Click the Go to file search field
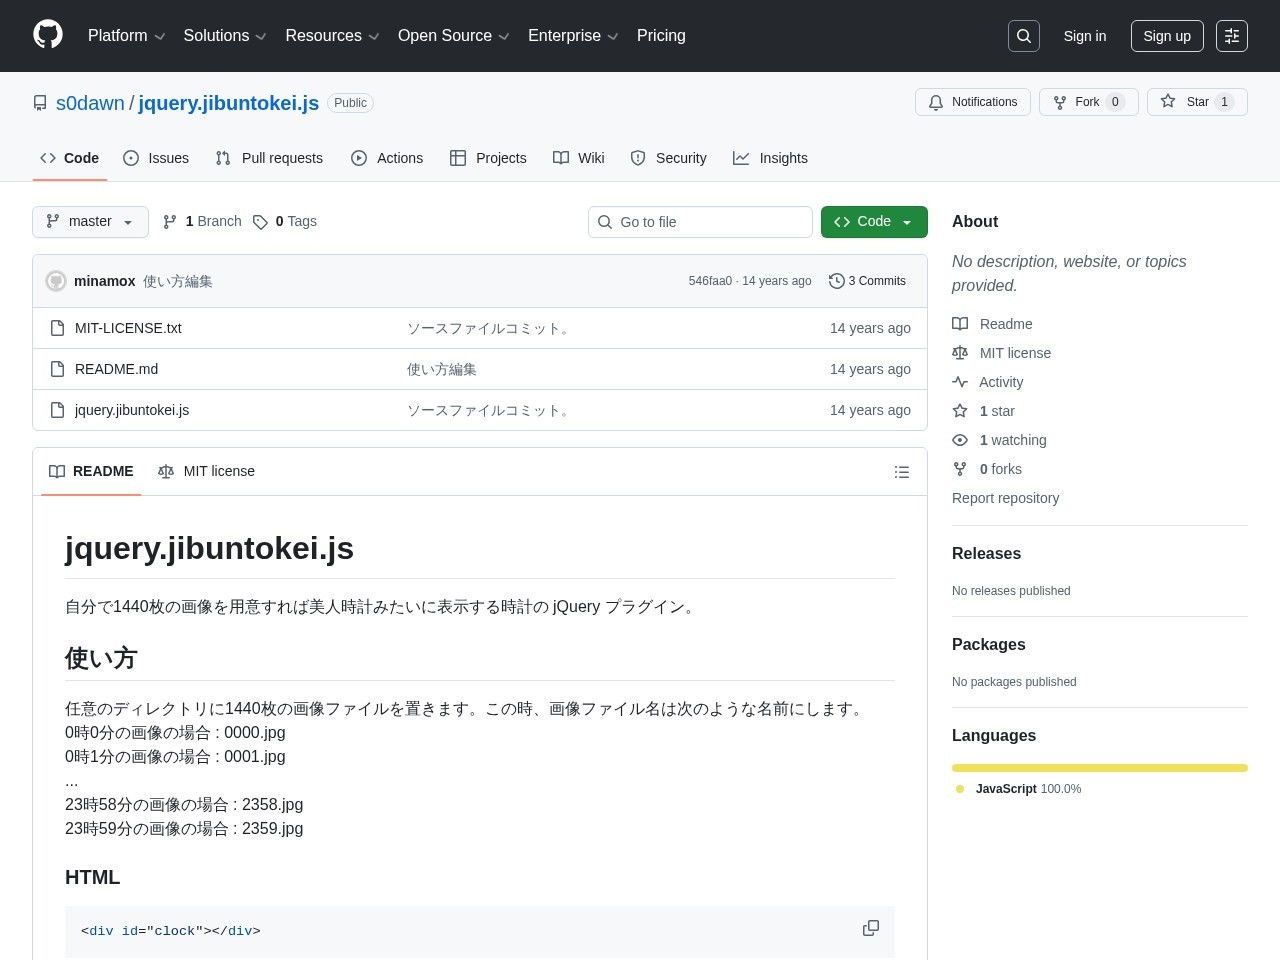 click(700, 221)
